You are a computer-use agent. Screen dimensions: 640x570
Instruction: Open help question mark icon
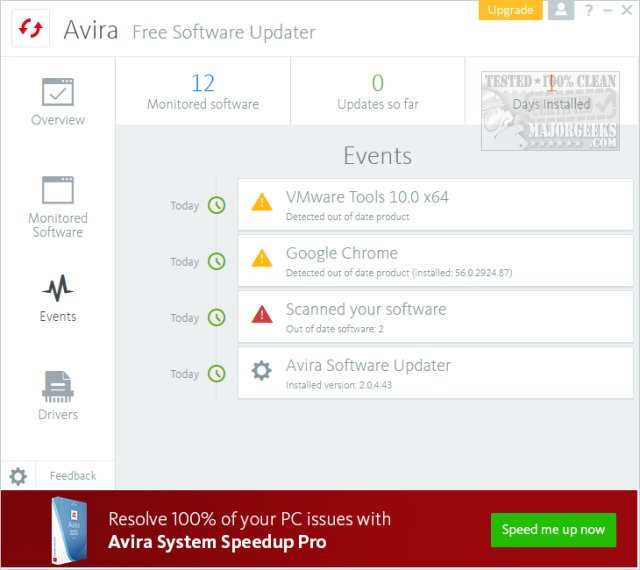point(589,10)
